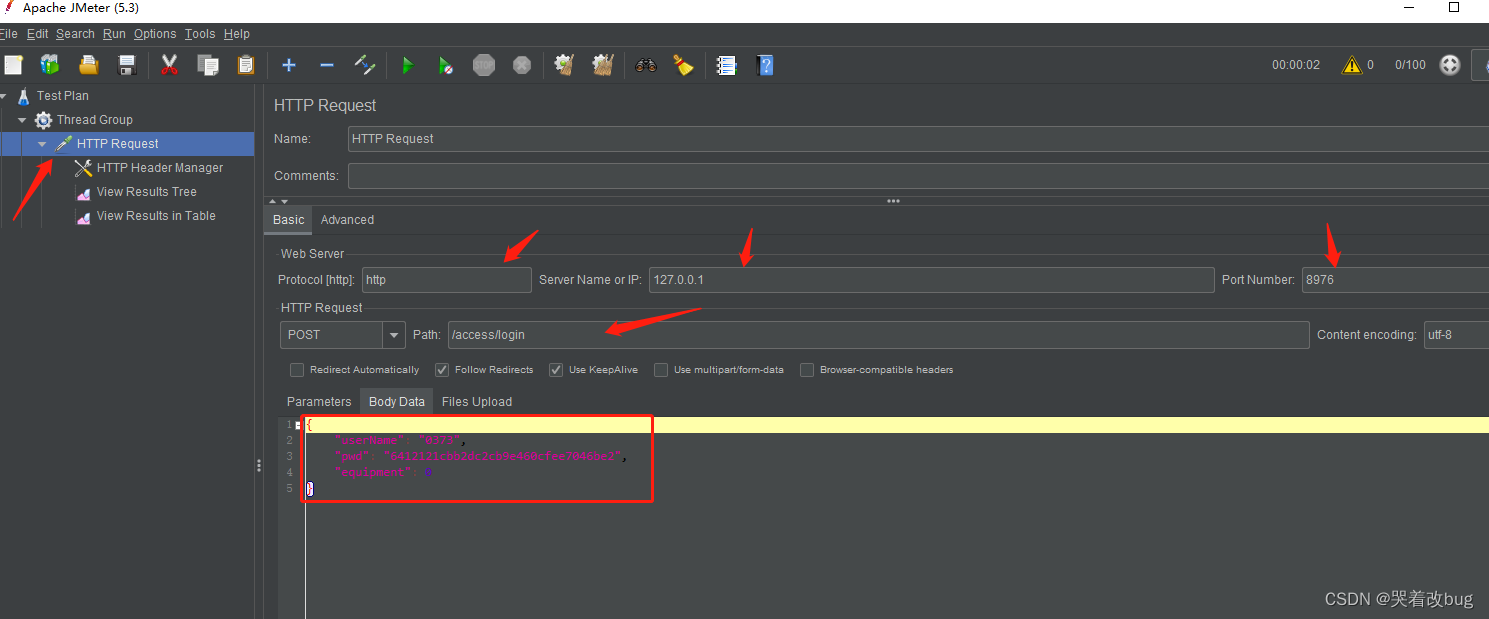1489x619 pixels.
Task: Collapse the HTTP Request node arrow
Action: 42,144
